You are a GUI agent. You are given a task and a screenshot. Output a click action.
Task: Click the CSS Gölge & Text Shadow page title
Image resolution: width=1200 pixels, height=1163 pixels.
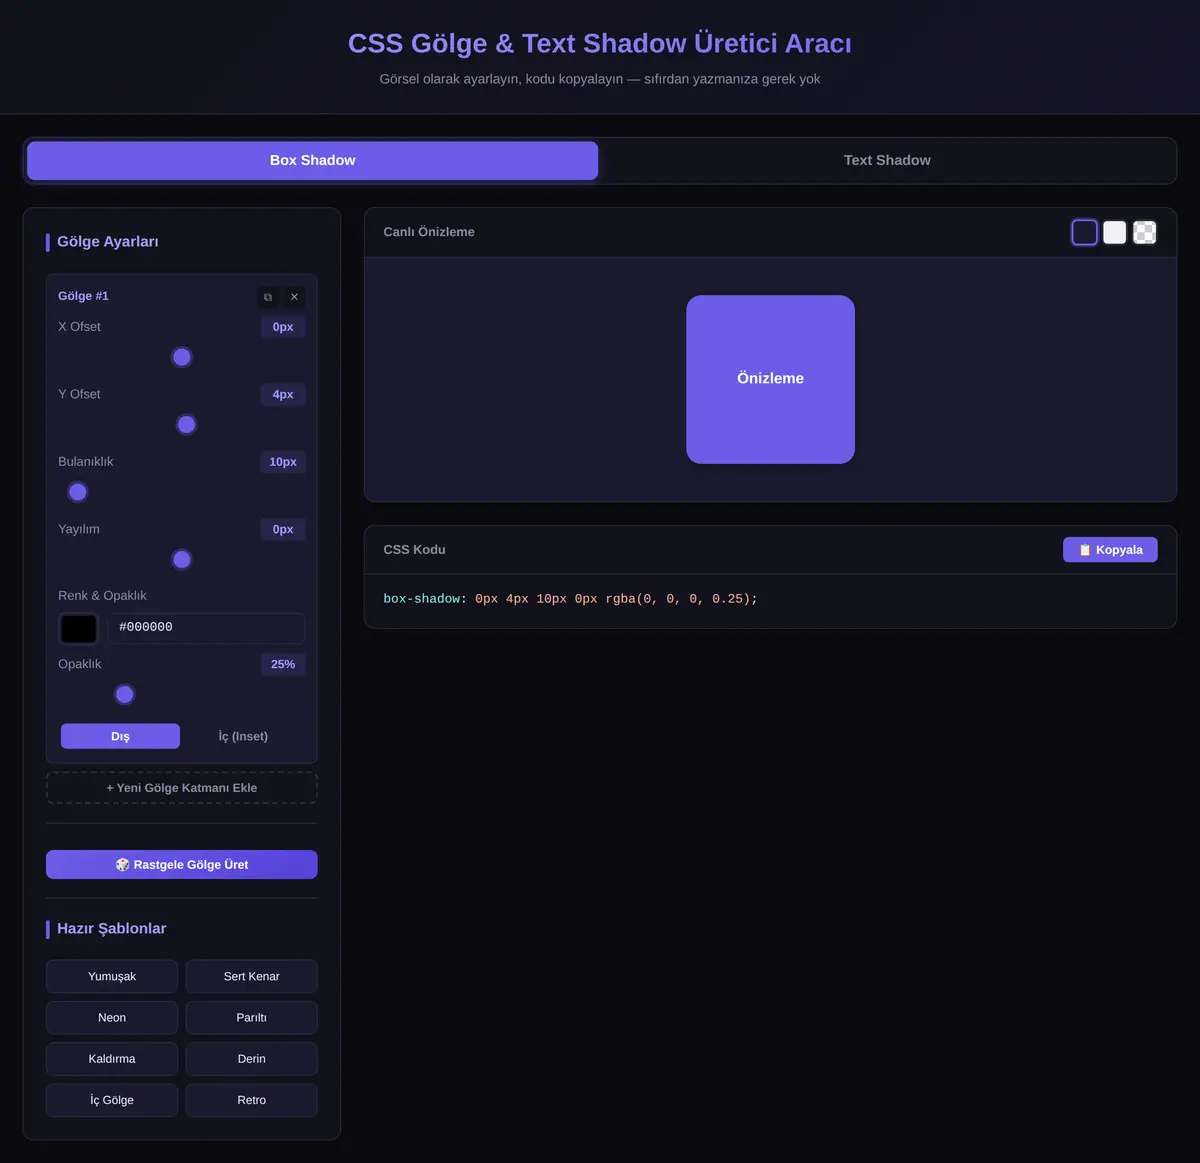600,44
